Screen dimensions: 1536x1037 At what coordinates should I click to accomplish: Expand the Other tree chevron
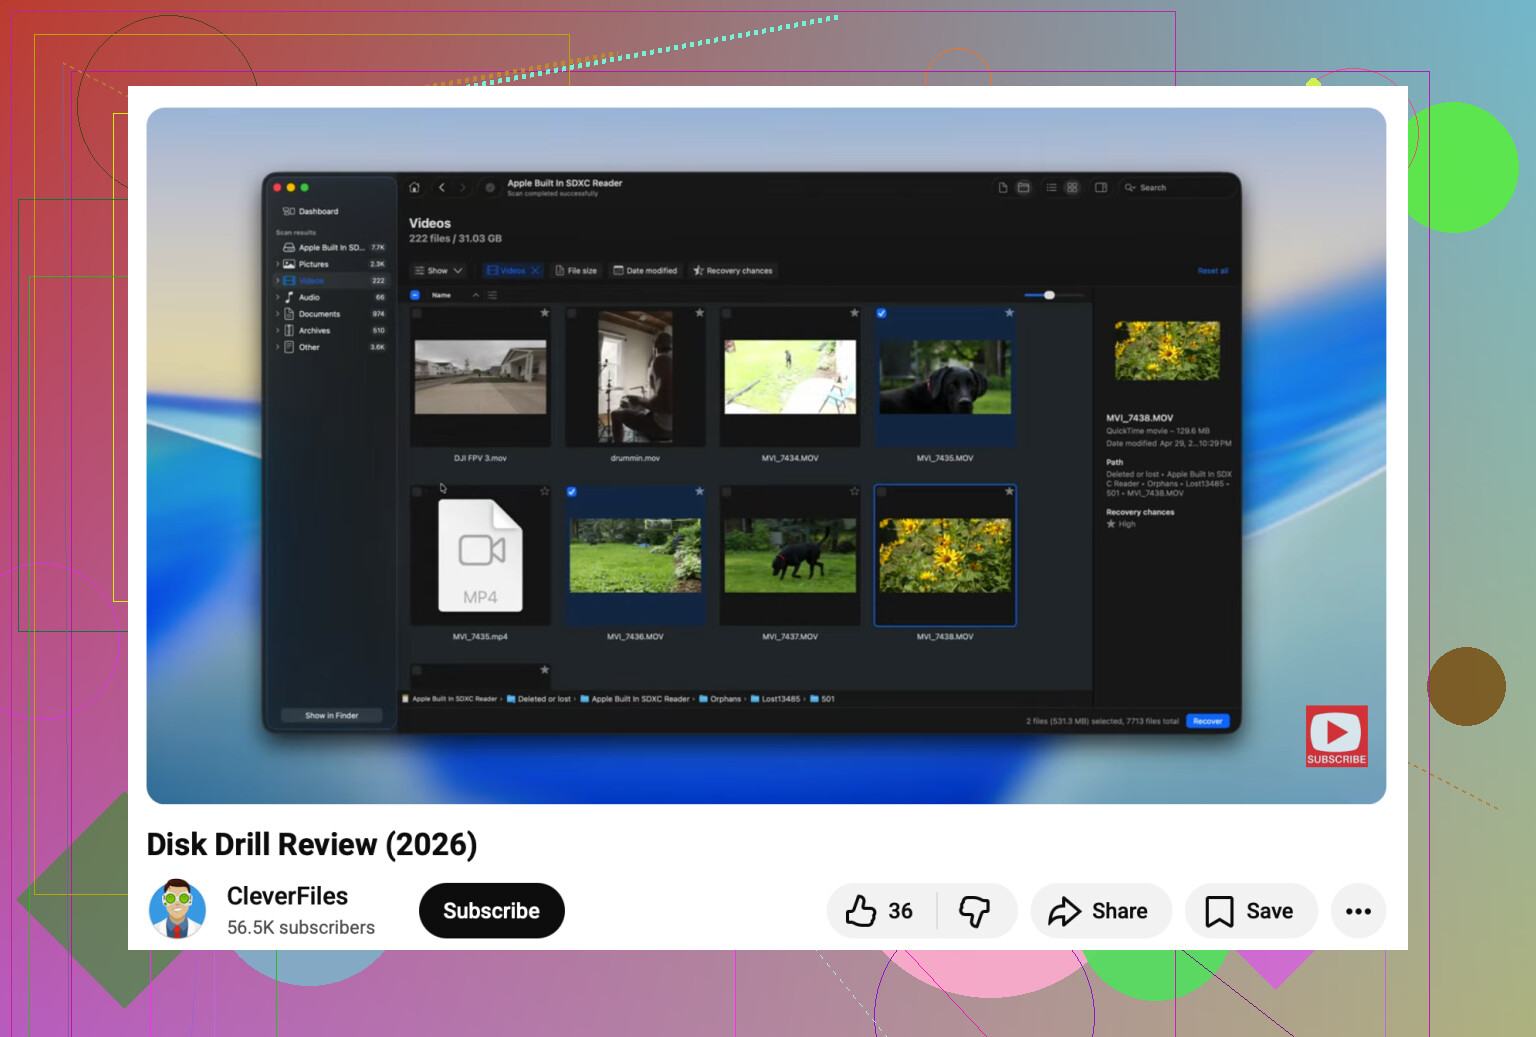(x=277, y=347)
